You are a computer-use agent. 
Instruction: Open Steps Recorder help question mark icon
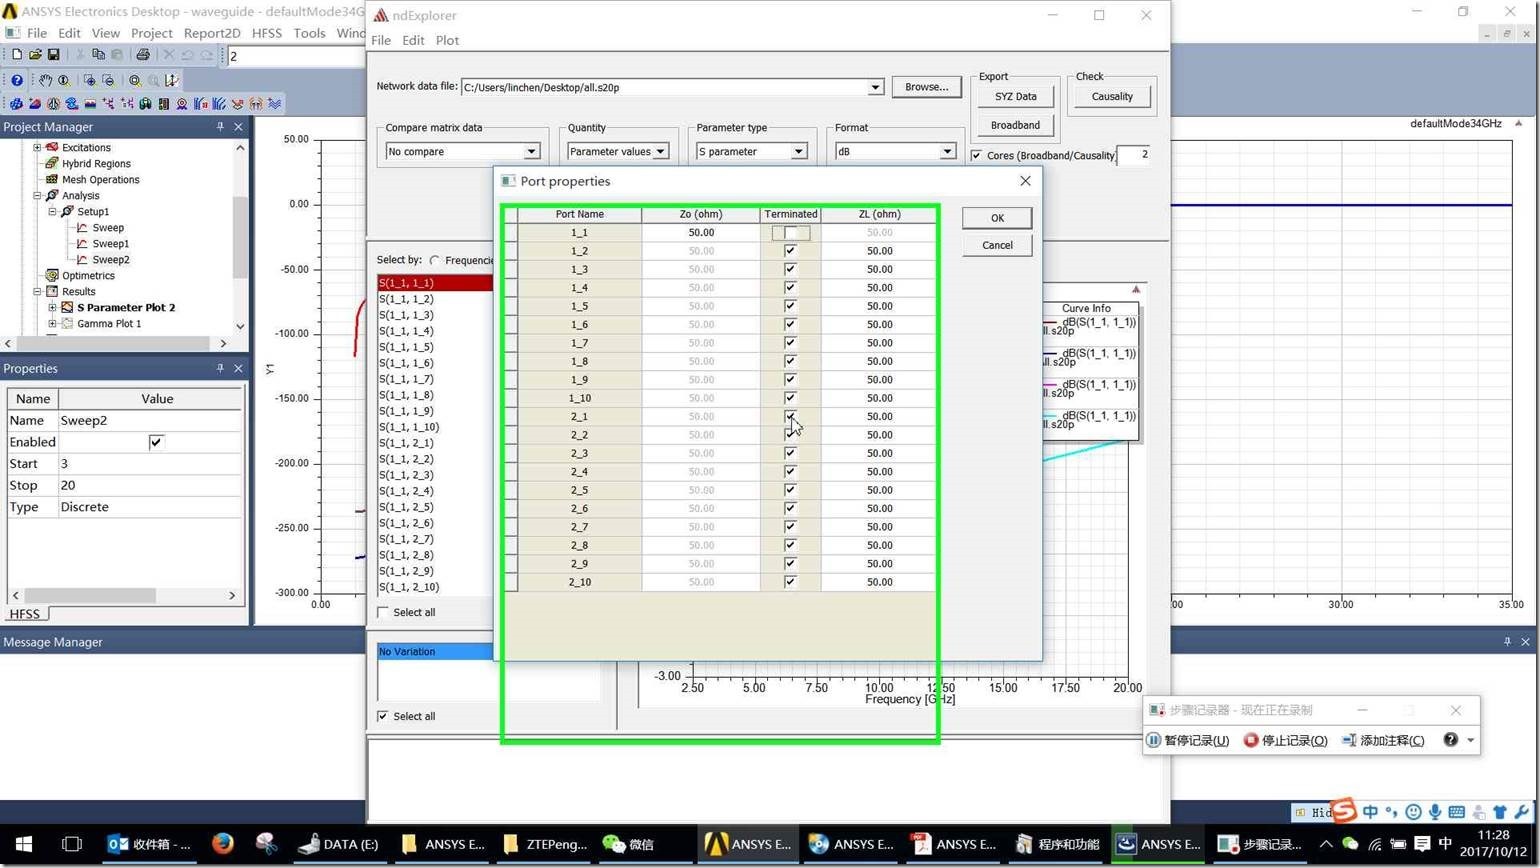pyautogui.click(x=1450, y=740)
